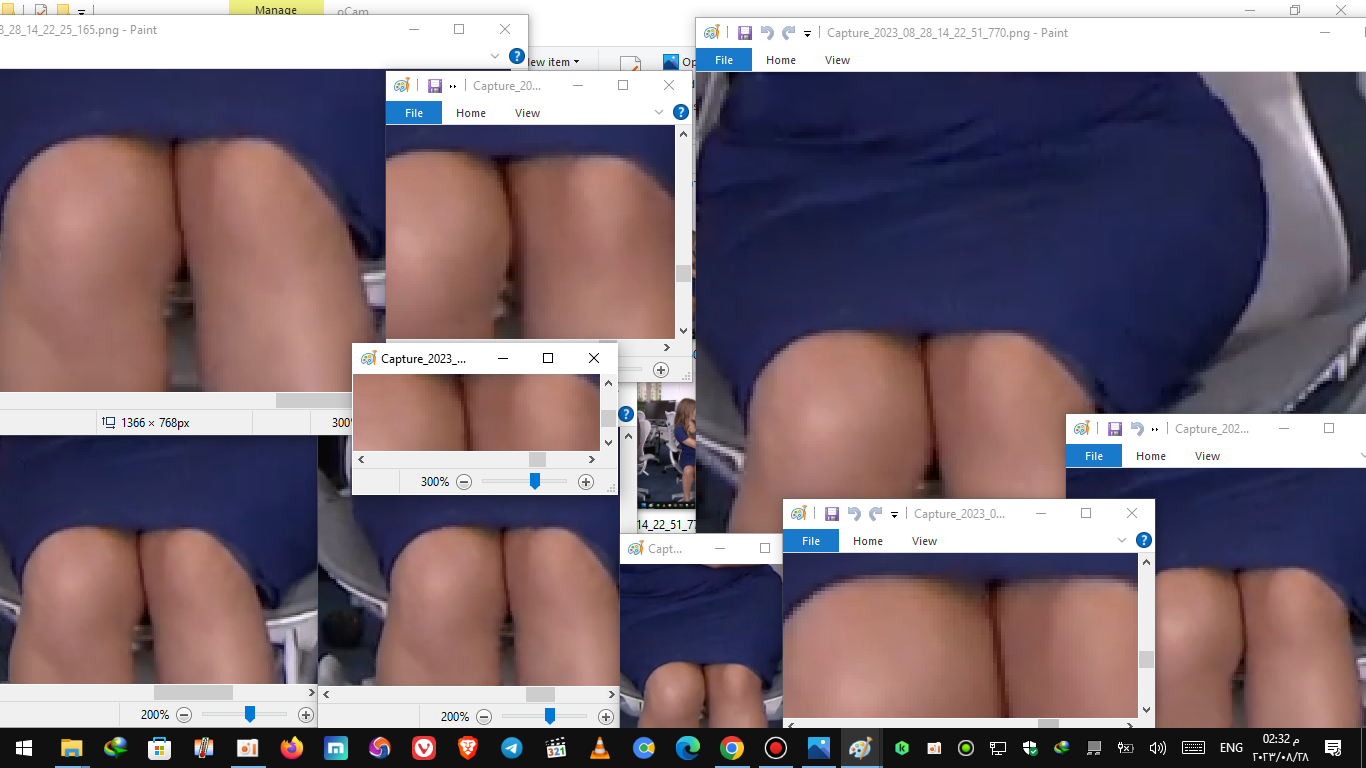Click zoom in plus button next to 300%
Screen dimensions: 1366x768
pos(586,482)
